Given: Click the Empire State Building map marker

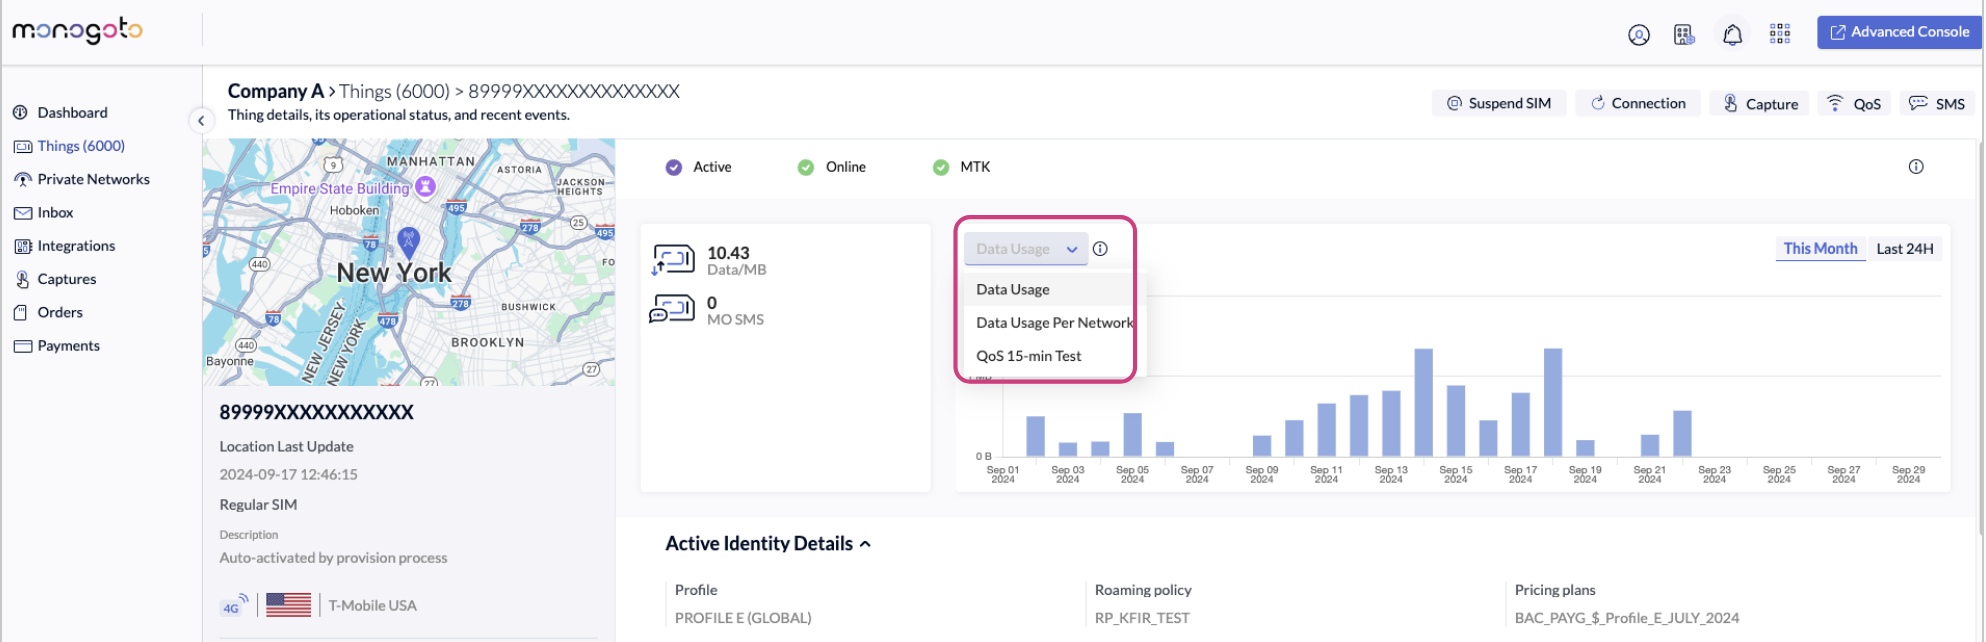Looking at the screenshot, I should (x=425, y=186).
